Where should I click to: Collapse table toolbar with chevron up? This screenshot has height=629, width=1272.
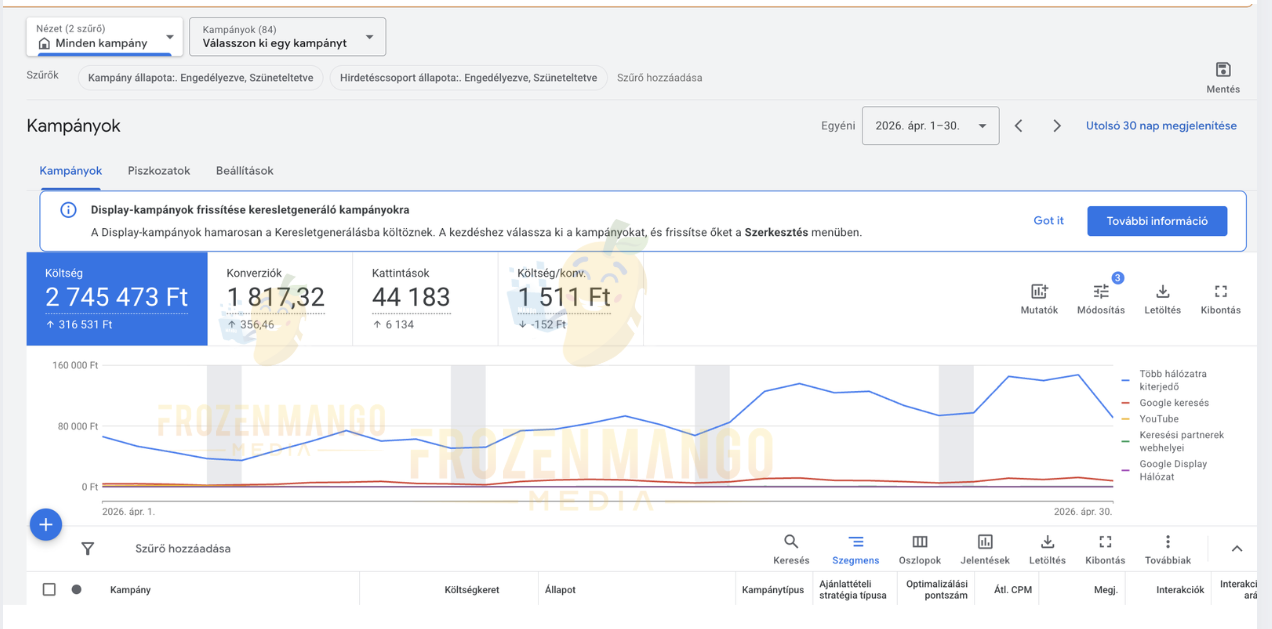1236,548
